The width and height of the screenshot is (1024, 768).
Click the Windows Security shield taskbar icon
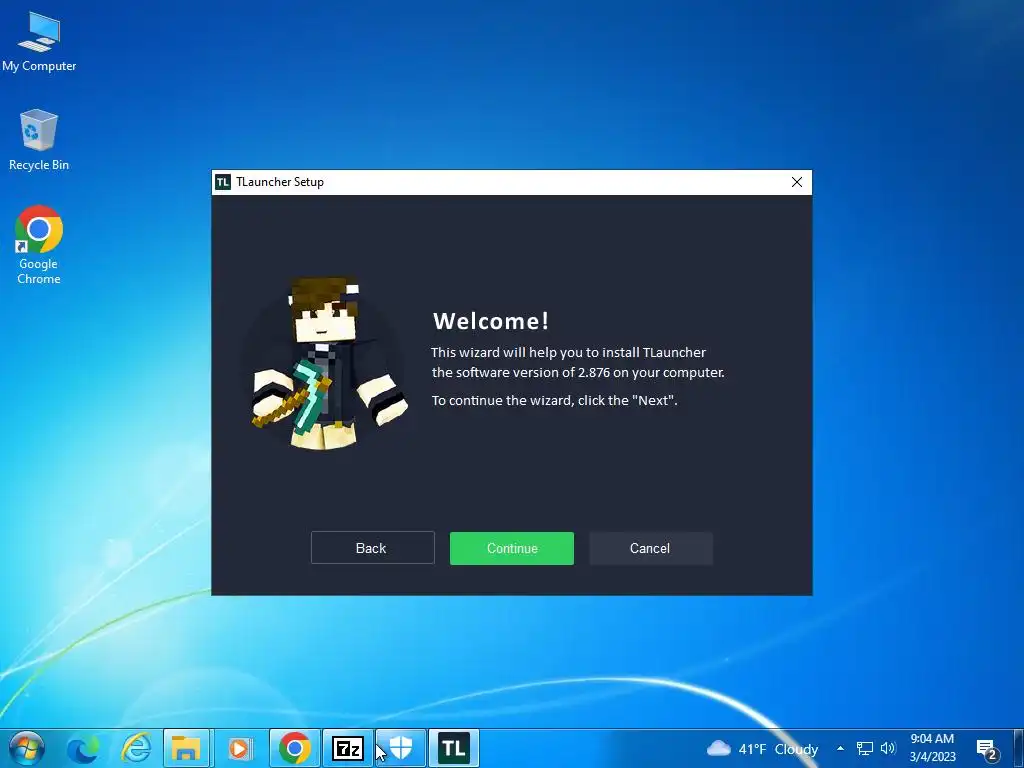[401, 748]
